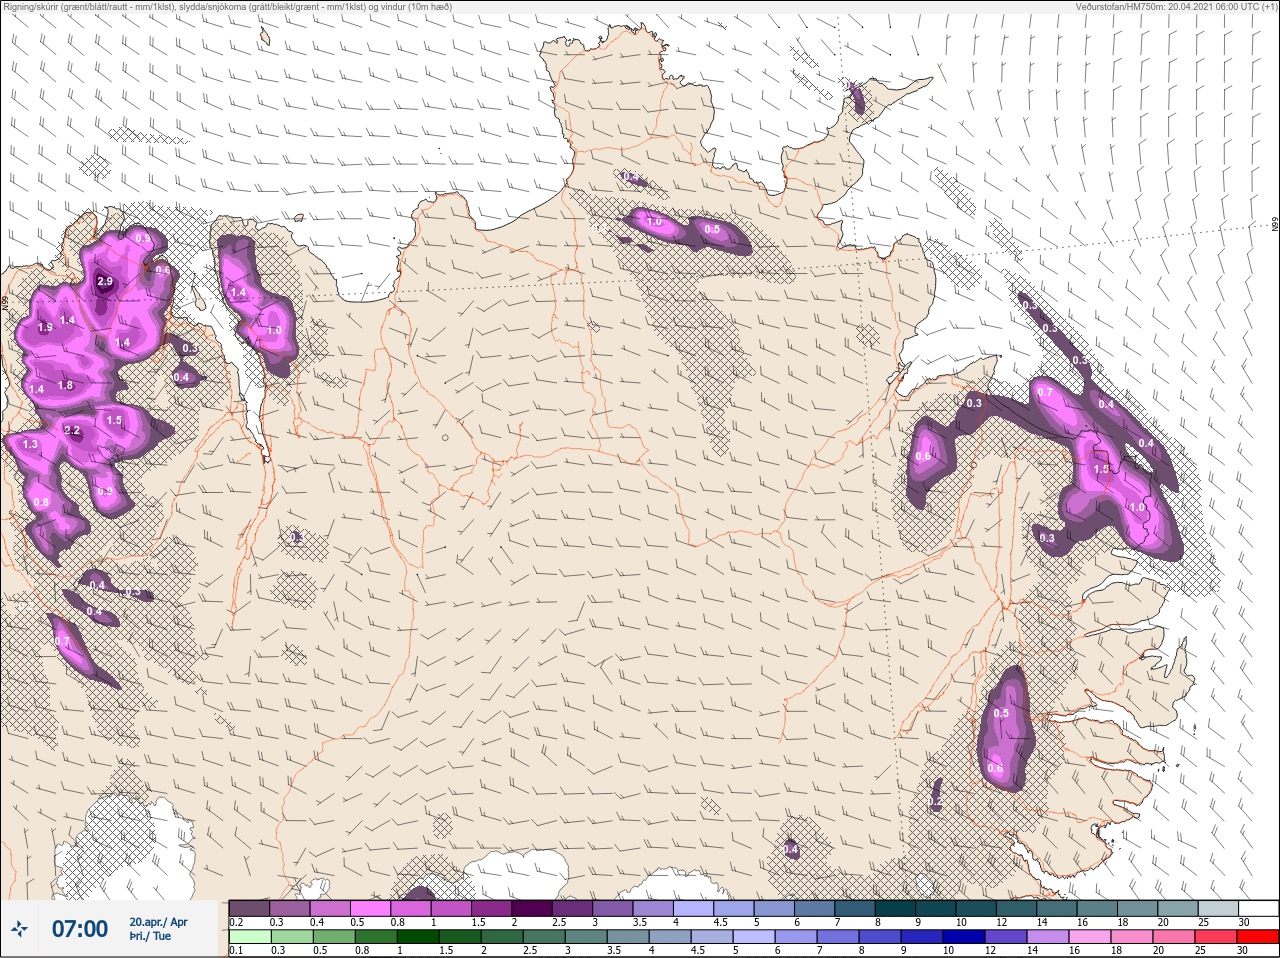
Task: Click the 1.8 precipitation value on the map
Action: (66, 385)
